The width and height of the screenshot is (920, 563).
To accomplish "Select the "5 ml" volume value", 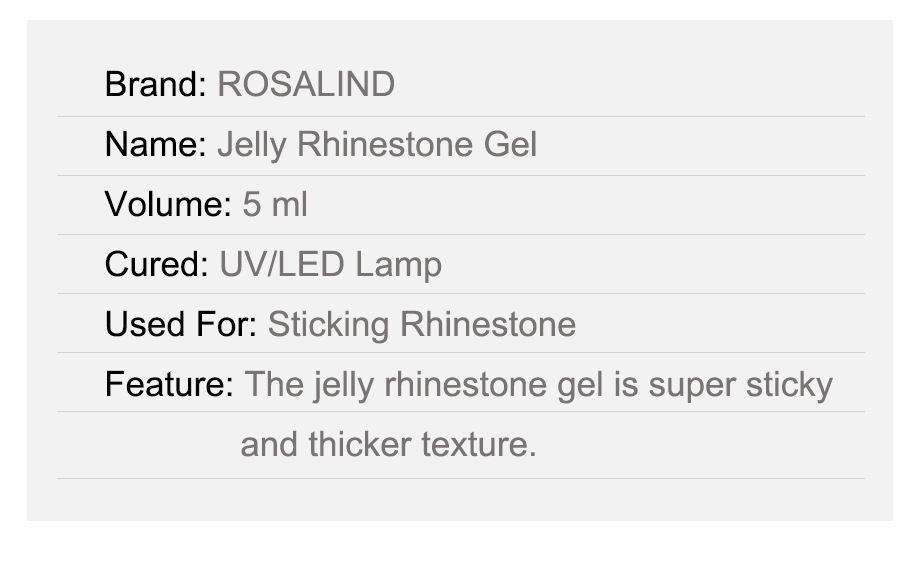I will [x=275, y=205].
